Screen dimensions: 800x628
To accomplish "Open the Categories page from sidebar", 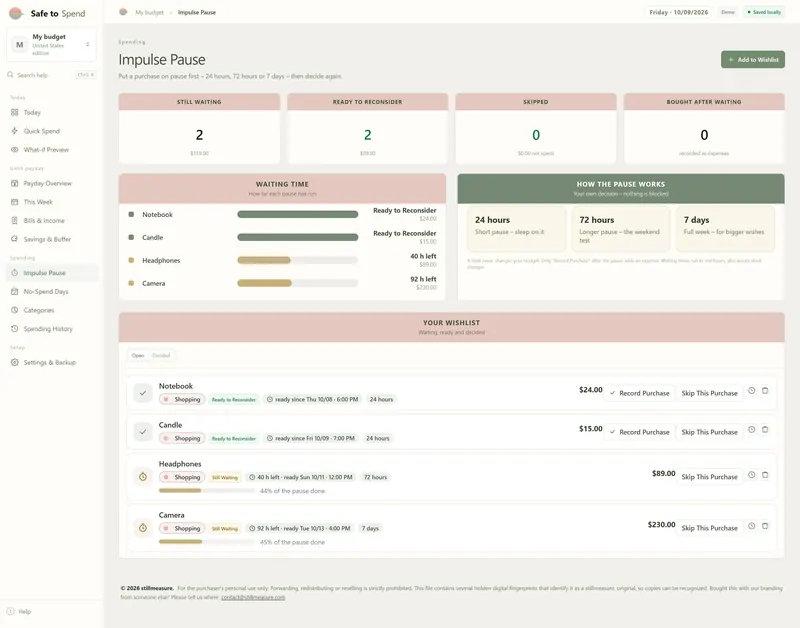I will 51,310.
